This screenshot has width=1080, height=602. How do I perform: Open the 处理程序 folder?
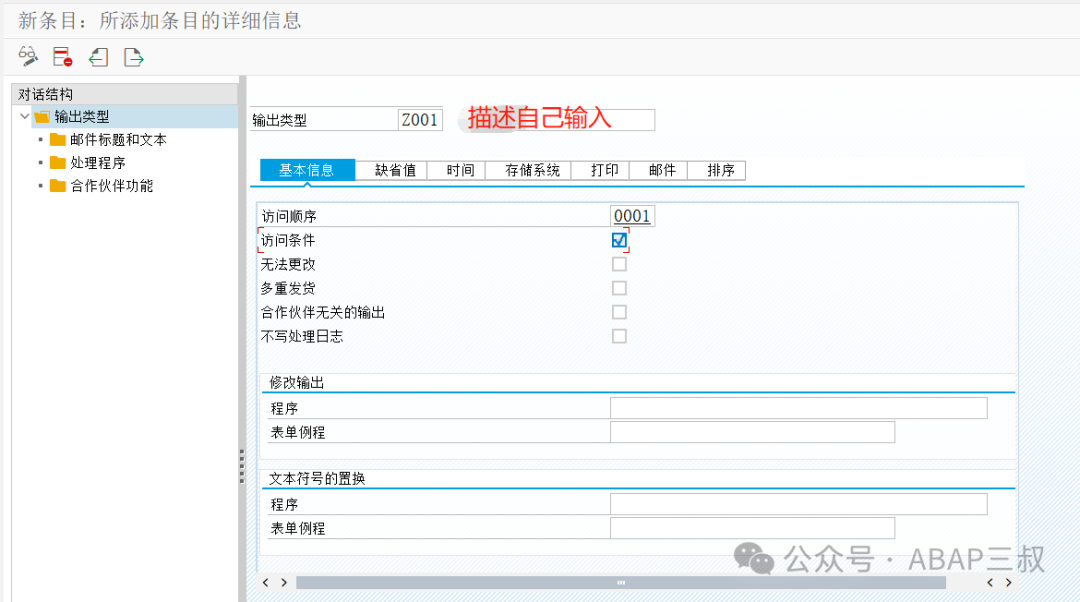coord(88,163)
